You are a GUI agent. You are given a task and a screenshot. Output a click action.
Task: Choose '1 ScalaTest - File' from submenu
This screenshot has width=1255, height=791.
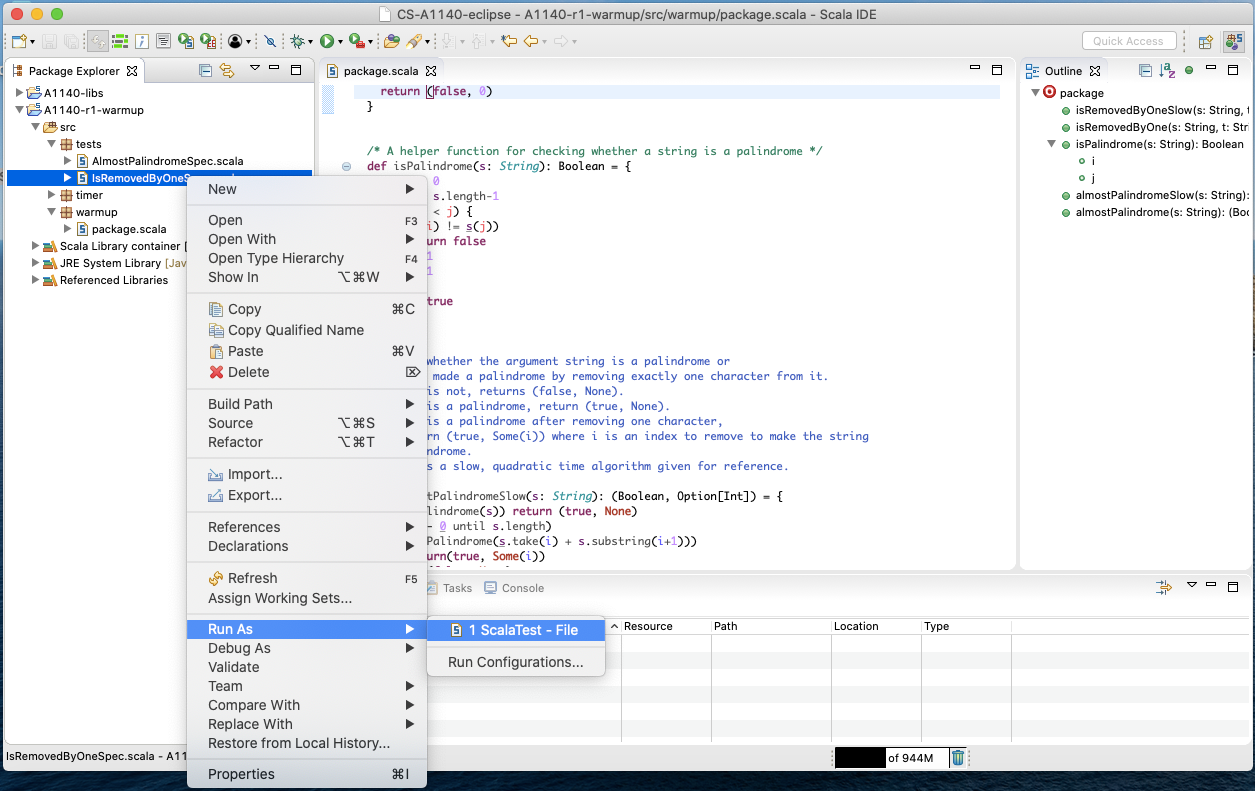click(523, 630)
